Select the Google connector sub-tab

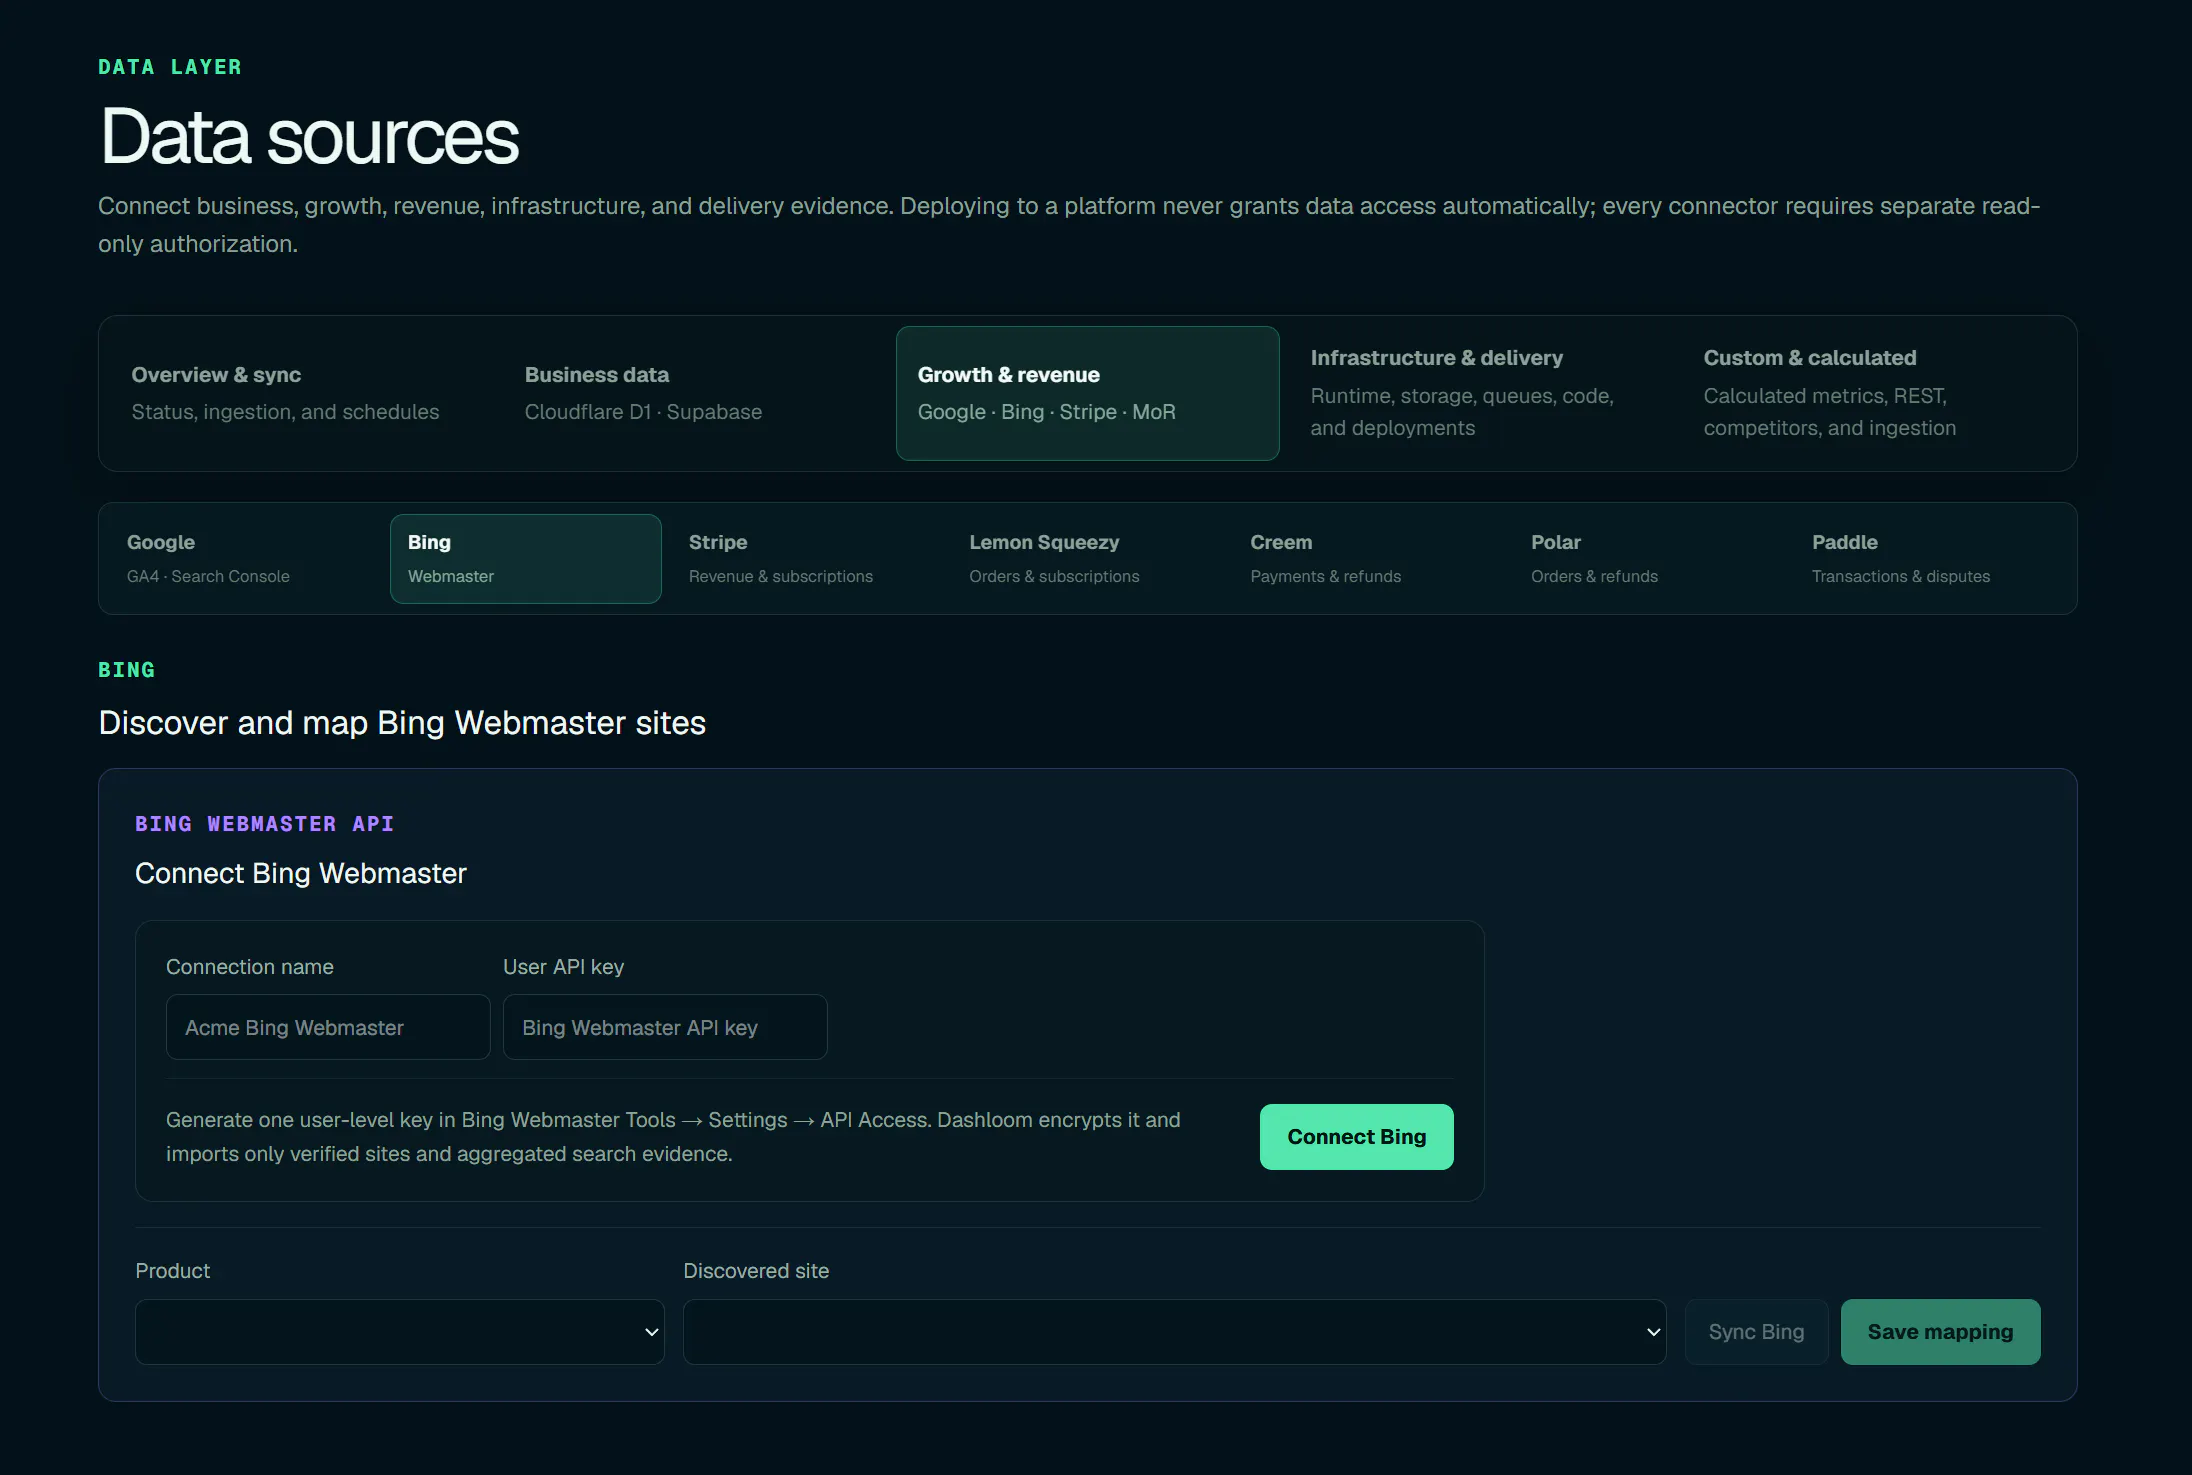click(244, 559)
